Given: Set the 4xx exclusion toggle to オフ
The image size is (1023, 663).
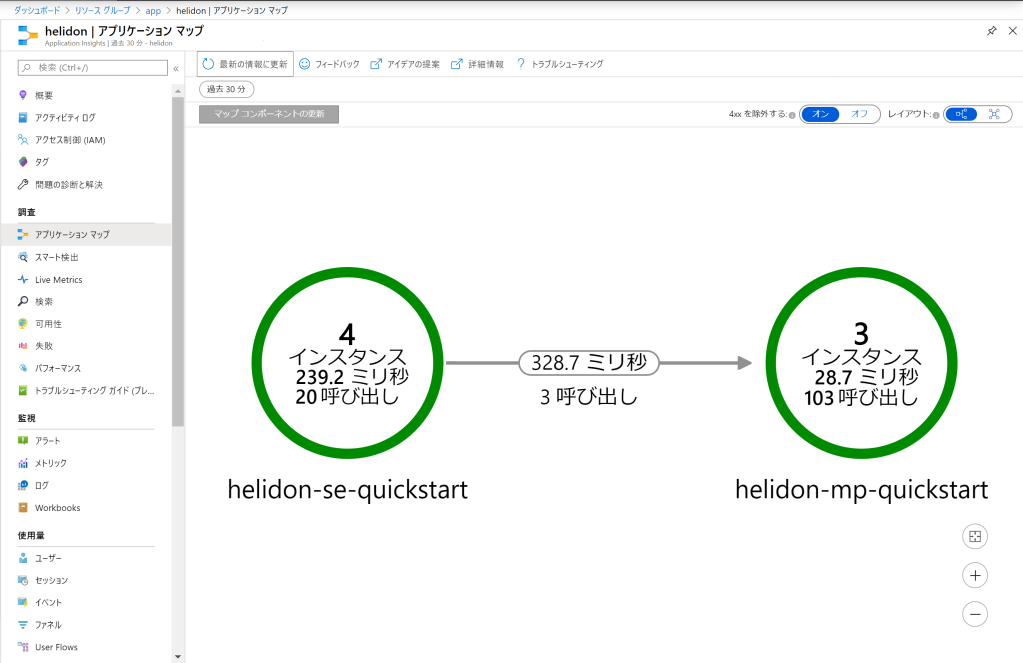Looking at the screenshot, I should click(x=859, y=114).
